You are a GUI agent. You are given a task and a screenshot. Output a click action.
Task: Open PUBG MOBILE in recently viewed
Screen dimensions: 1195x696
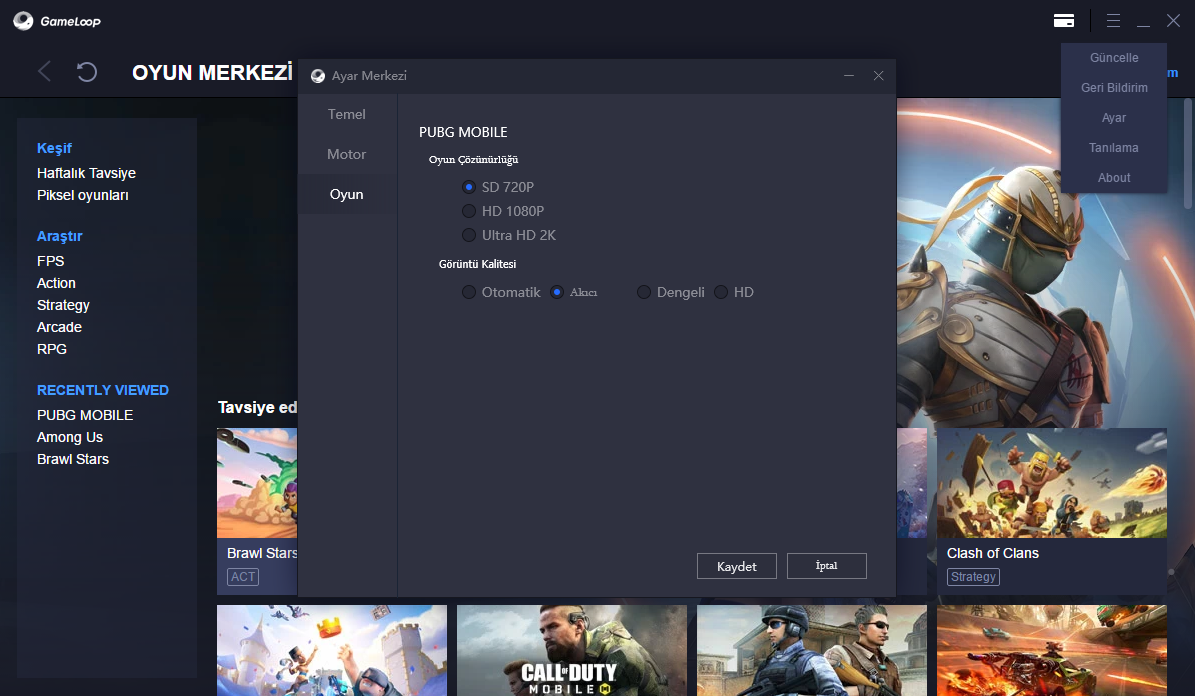85,415
